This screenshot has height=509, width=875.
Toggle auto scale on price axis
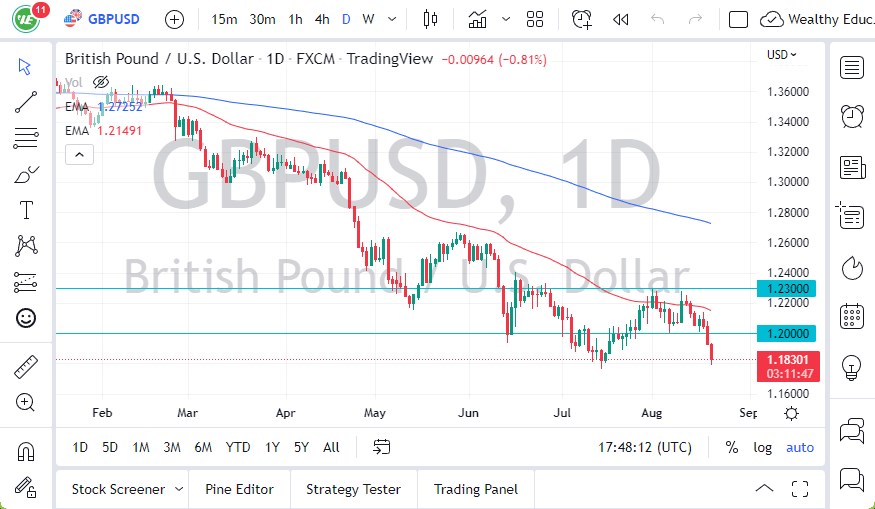[x=800, y=447]
